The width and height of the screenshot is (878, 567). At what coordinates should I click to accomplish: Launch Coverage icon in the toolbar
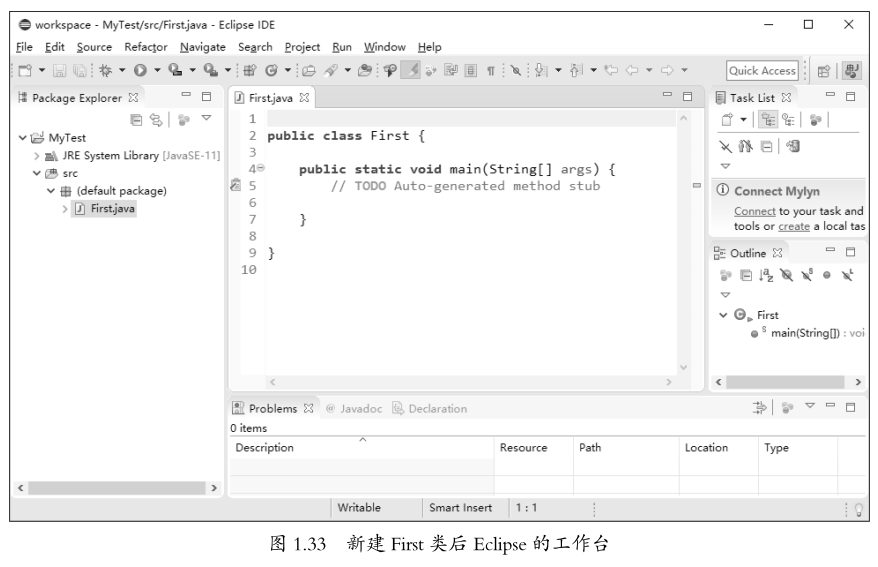point(175,71)
